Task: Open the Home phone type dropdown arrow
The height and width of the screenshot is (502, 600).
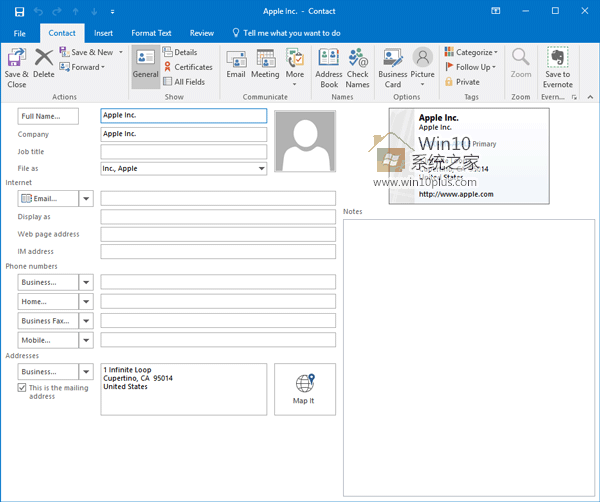Action: click(x=86, y=302)
